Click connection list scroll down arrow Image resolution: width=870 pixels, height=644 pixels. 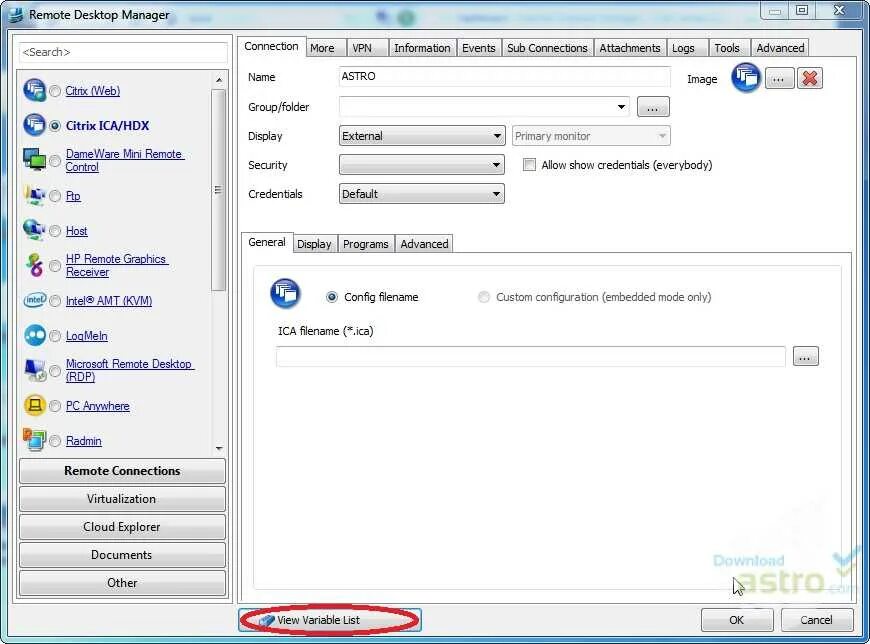[x=219, y=448]
